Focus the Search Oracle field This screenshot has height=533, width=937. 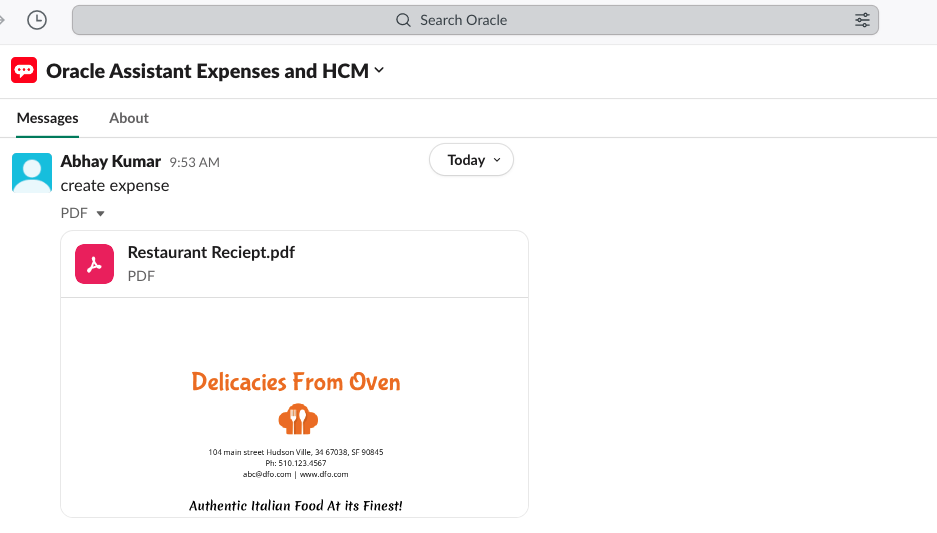tap(475, 20)
